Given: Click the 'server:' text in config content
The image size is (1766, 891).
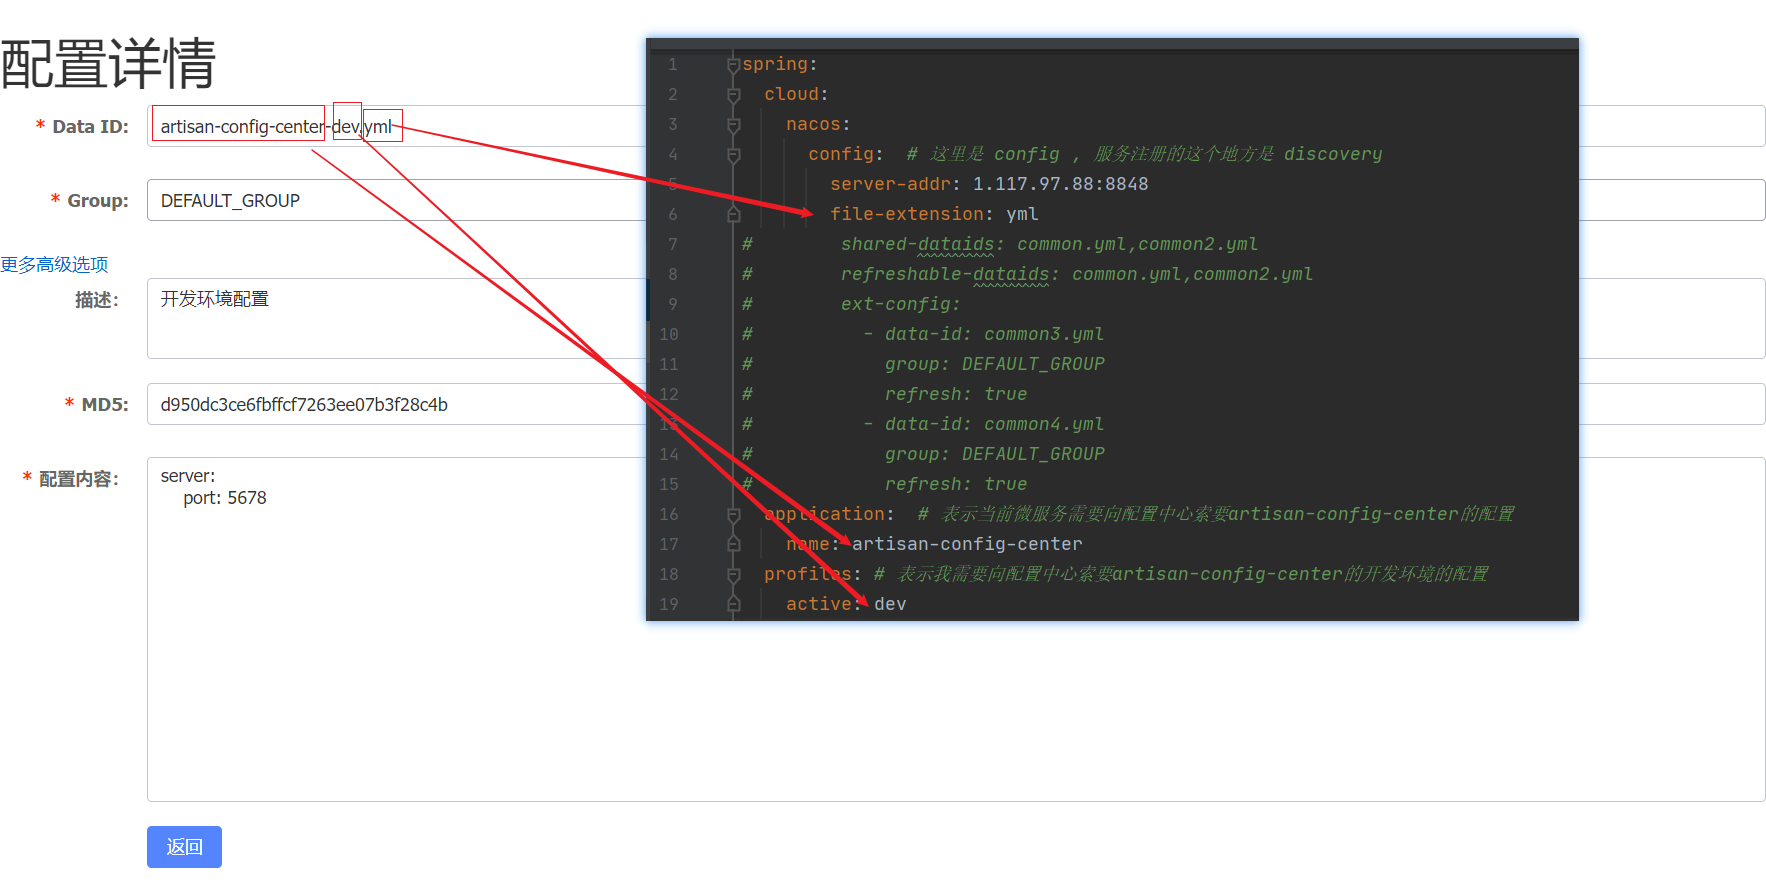Looking at the screenshot, I should [x=188, y=476].
